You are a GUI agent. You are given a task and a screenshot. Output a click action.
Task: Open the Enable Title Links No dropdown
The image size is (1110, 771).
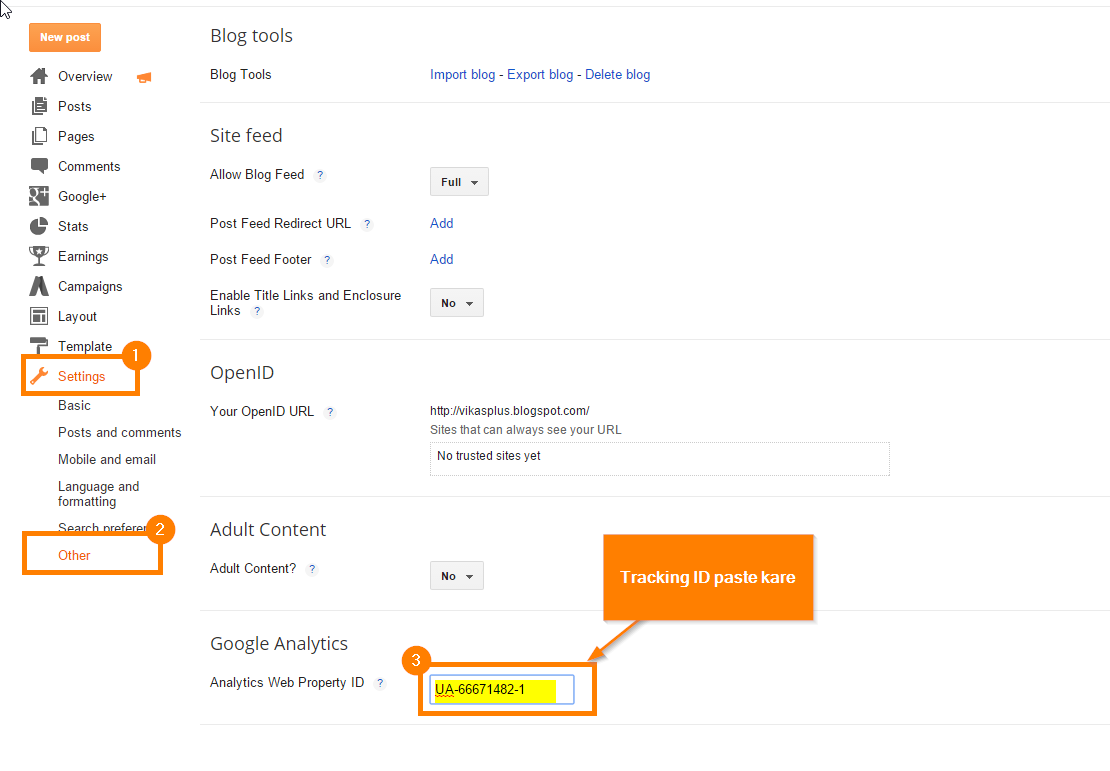[x=457, y=303]
